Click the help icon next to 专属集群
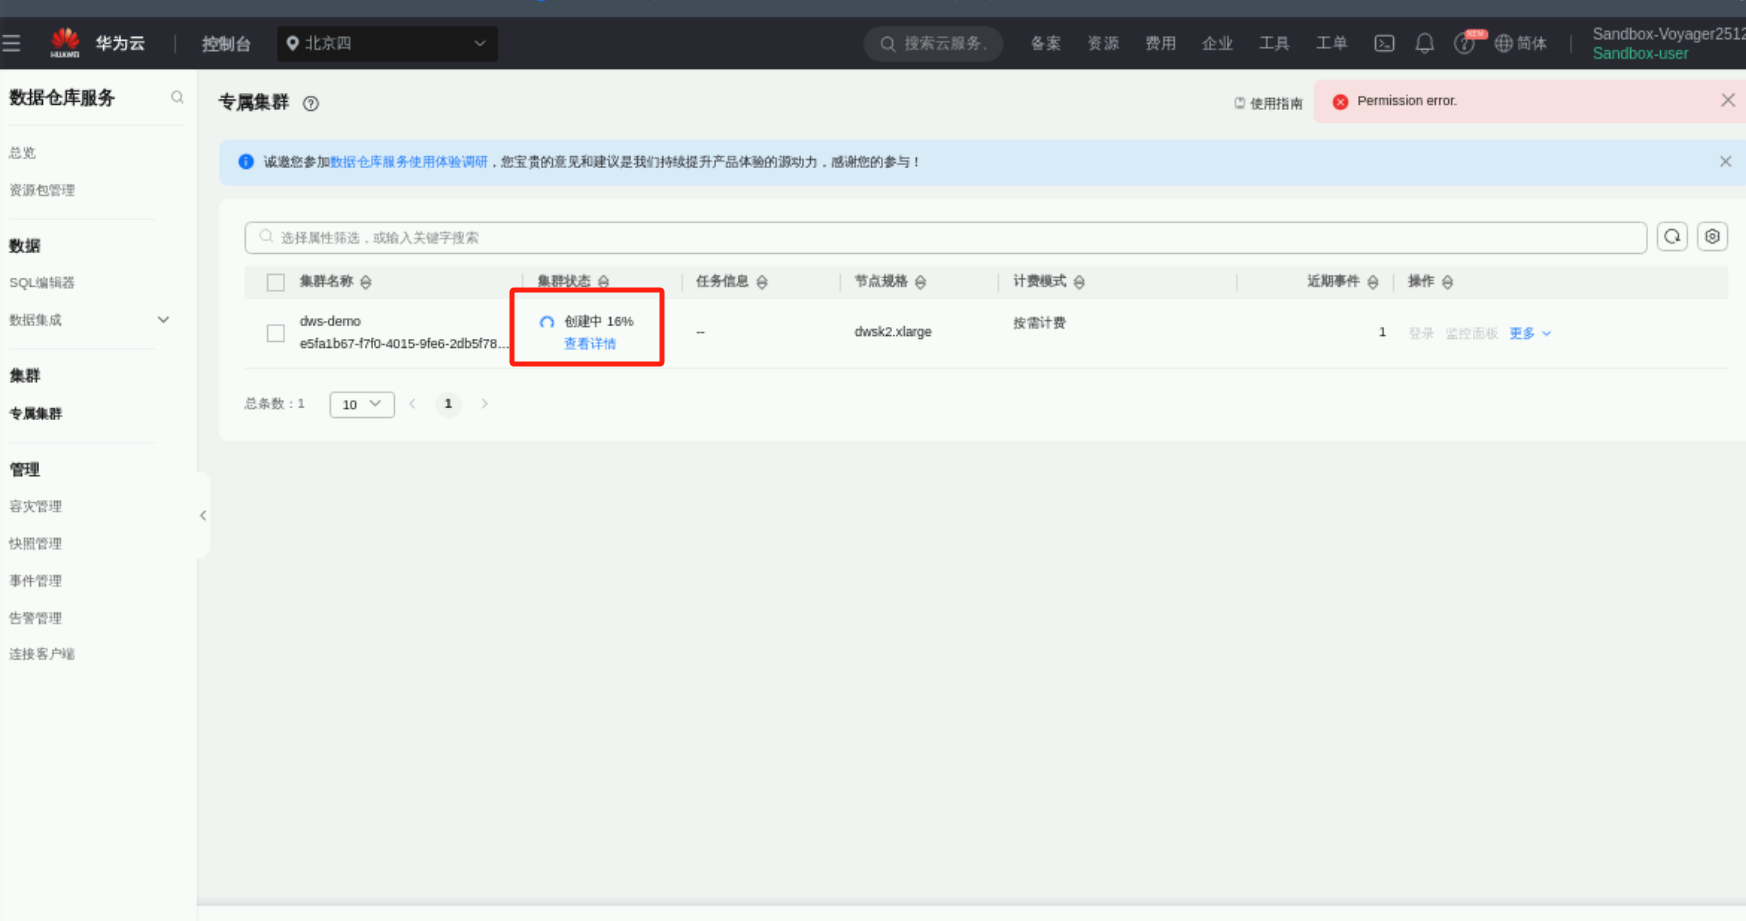Screen dimensions: 1746x921 311,103
